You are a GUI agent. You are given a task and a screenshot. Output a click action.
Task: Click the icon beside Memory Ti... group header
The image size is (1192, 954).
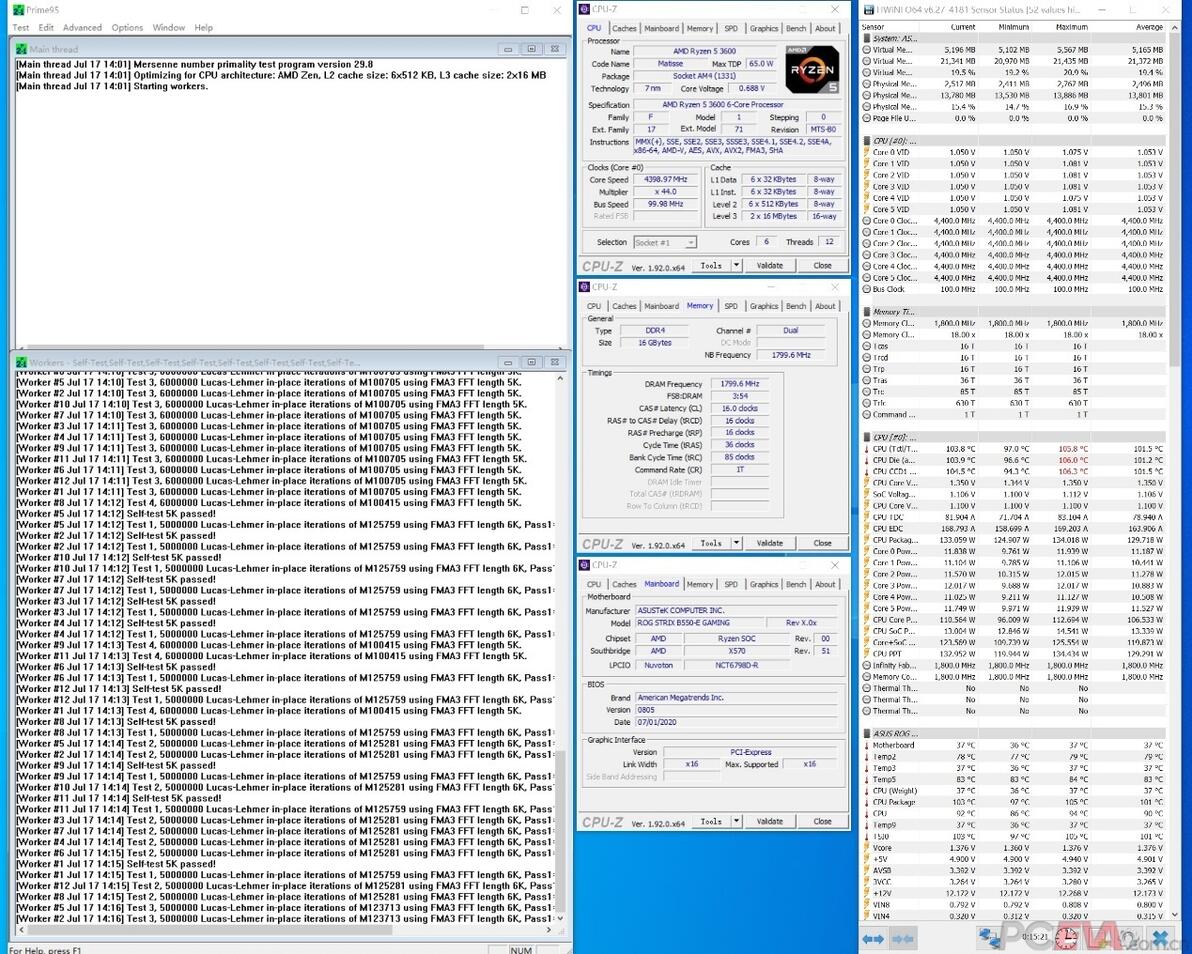point(867,312)
